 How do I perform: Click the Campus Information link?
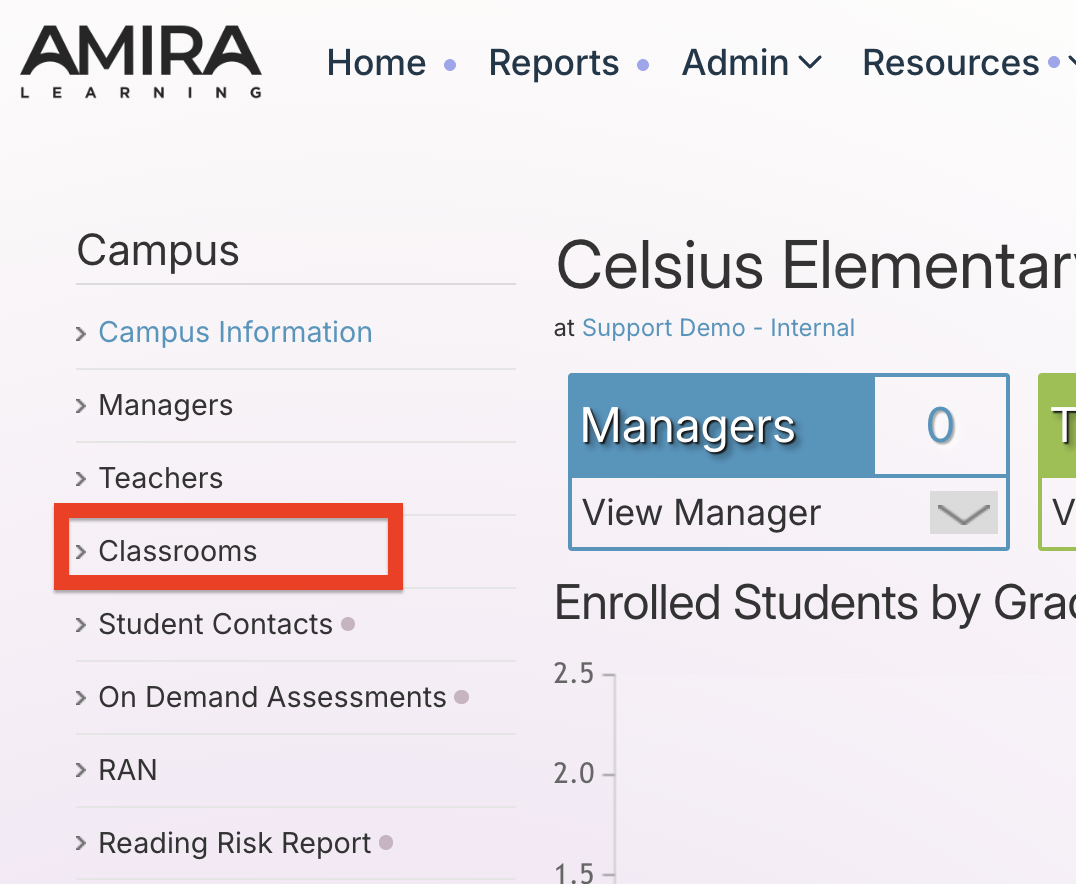pyautogui.click(x=235, y=332)
